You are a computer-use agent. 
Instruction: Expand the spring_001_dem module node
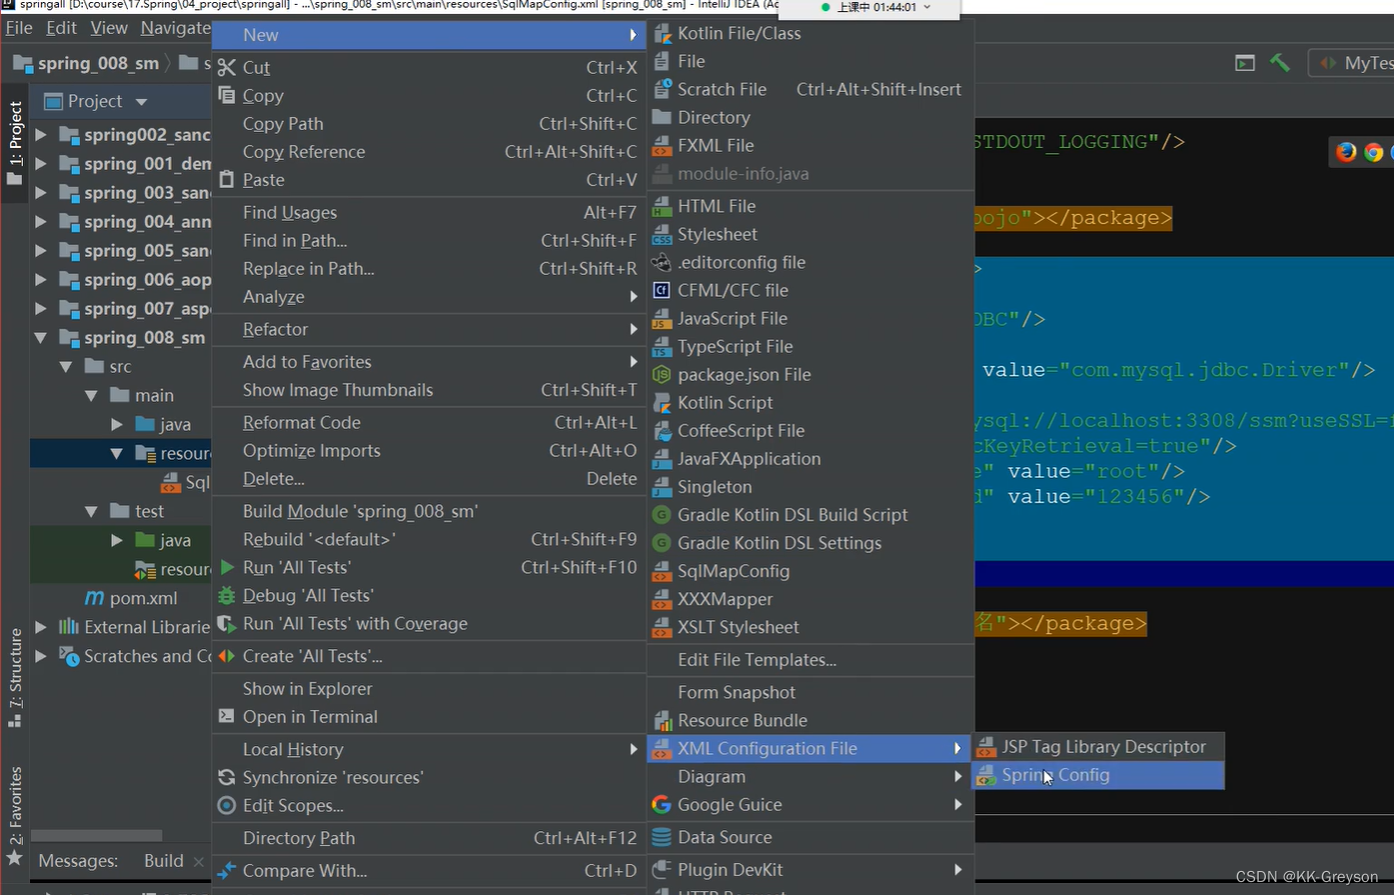pyautogui.click(x=41, y=164)
